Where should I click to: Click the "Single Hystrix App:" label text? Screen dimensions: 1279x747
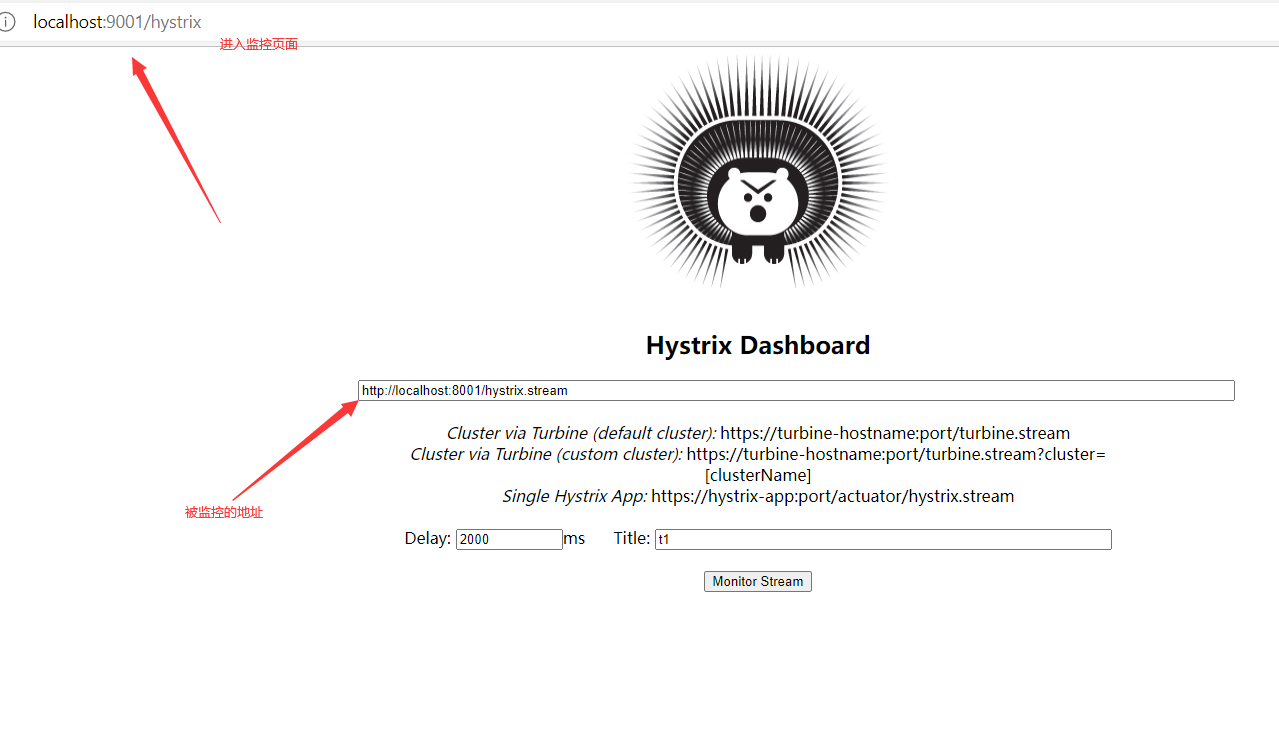coord(574,496)
